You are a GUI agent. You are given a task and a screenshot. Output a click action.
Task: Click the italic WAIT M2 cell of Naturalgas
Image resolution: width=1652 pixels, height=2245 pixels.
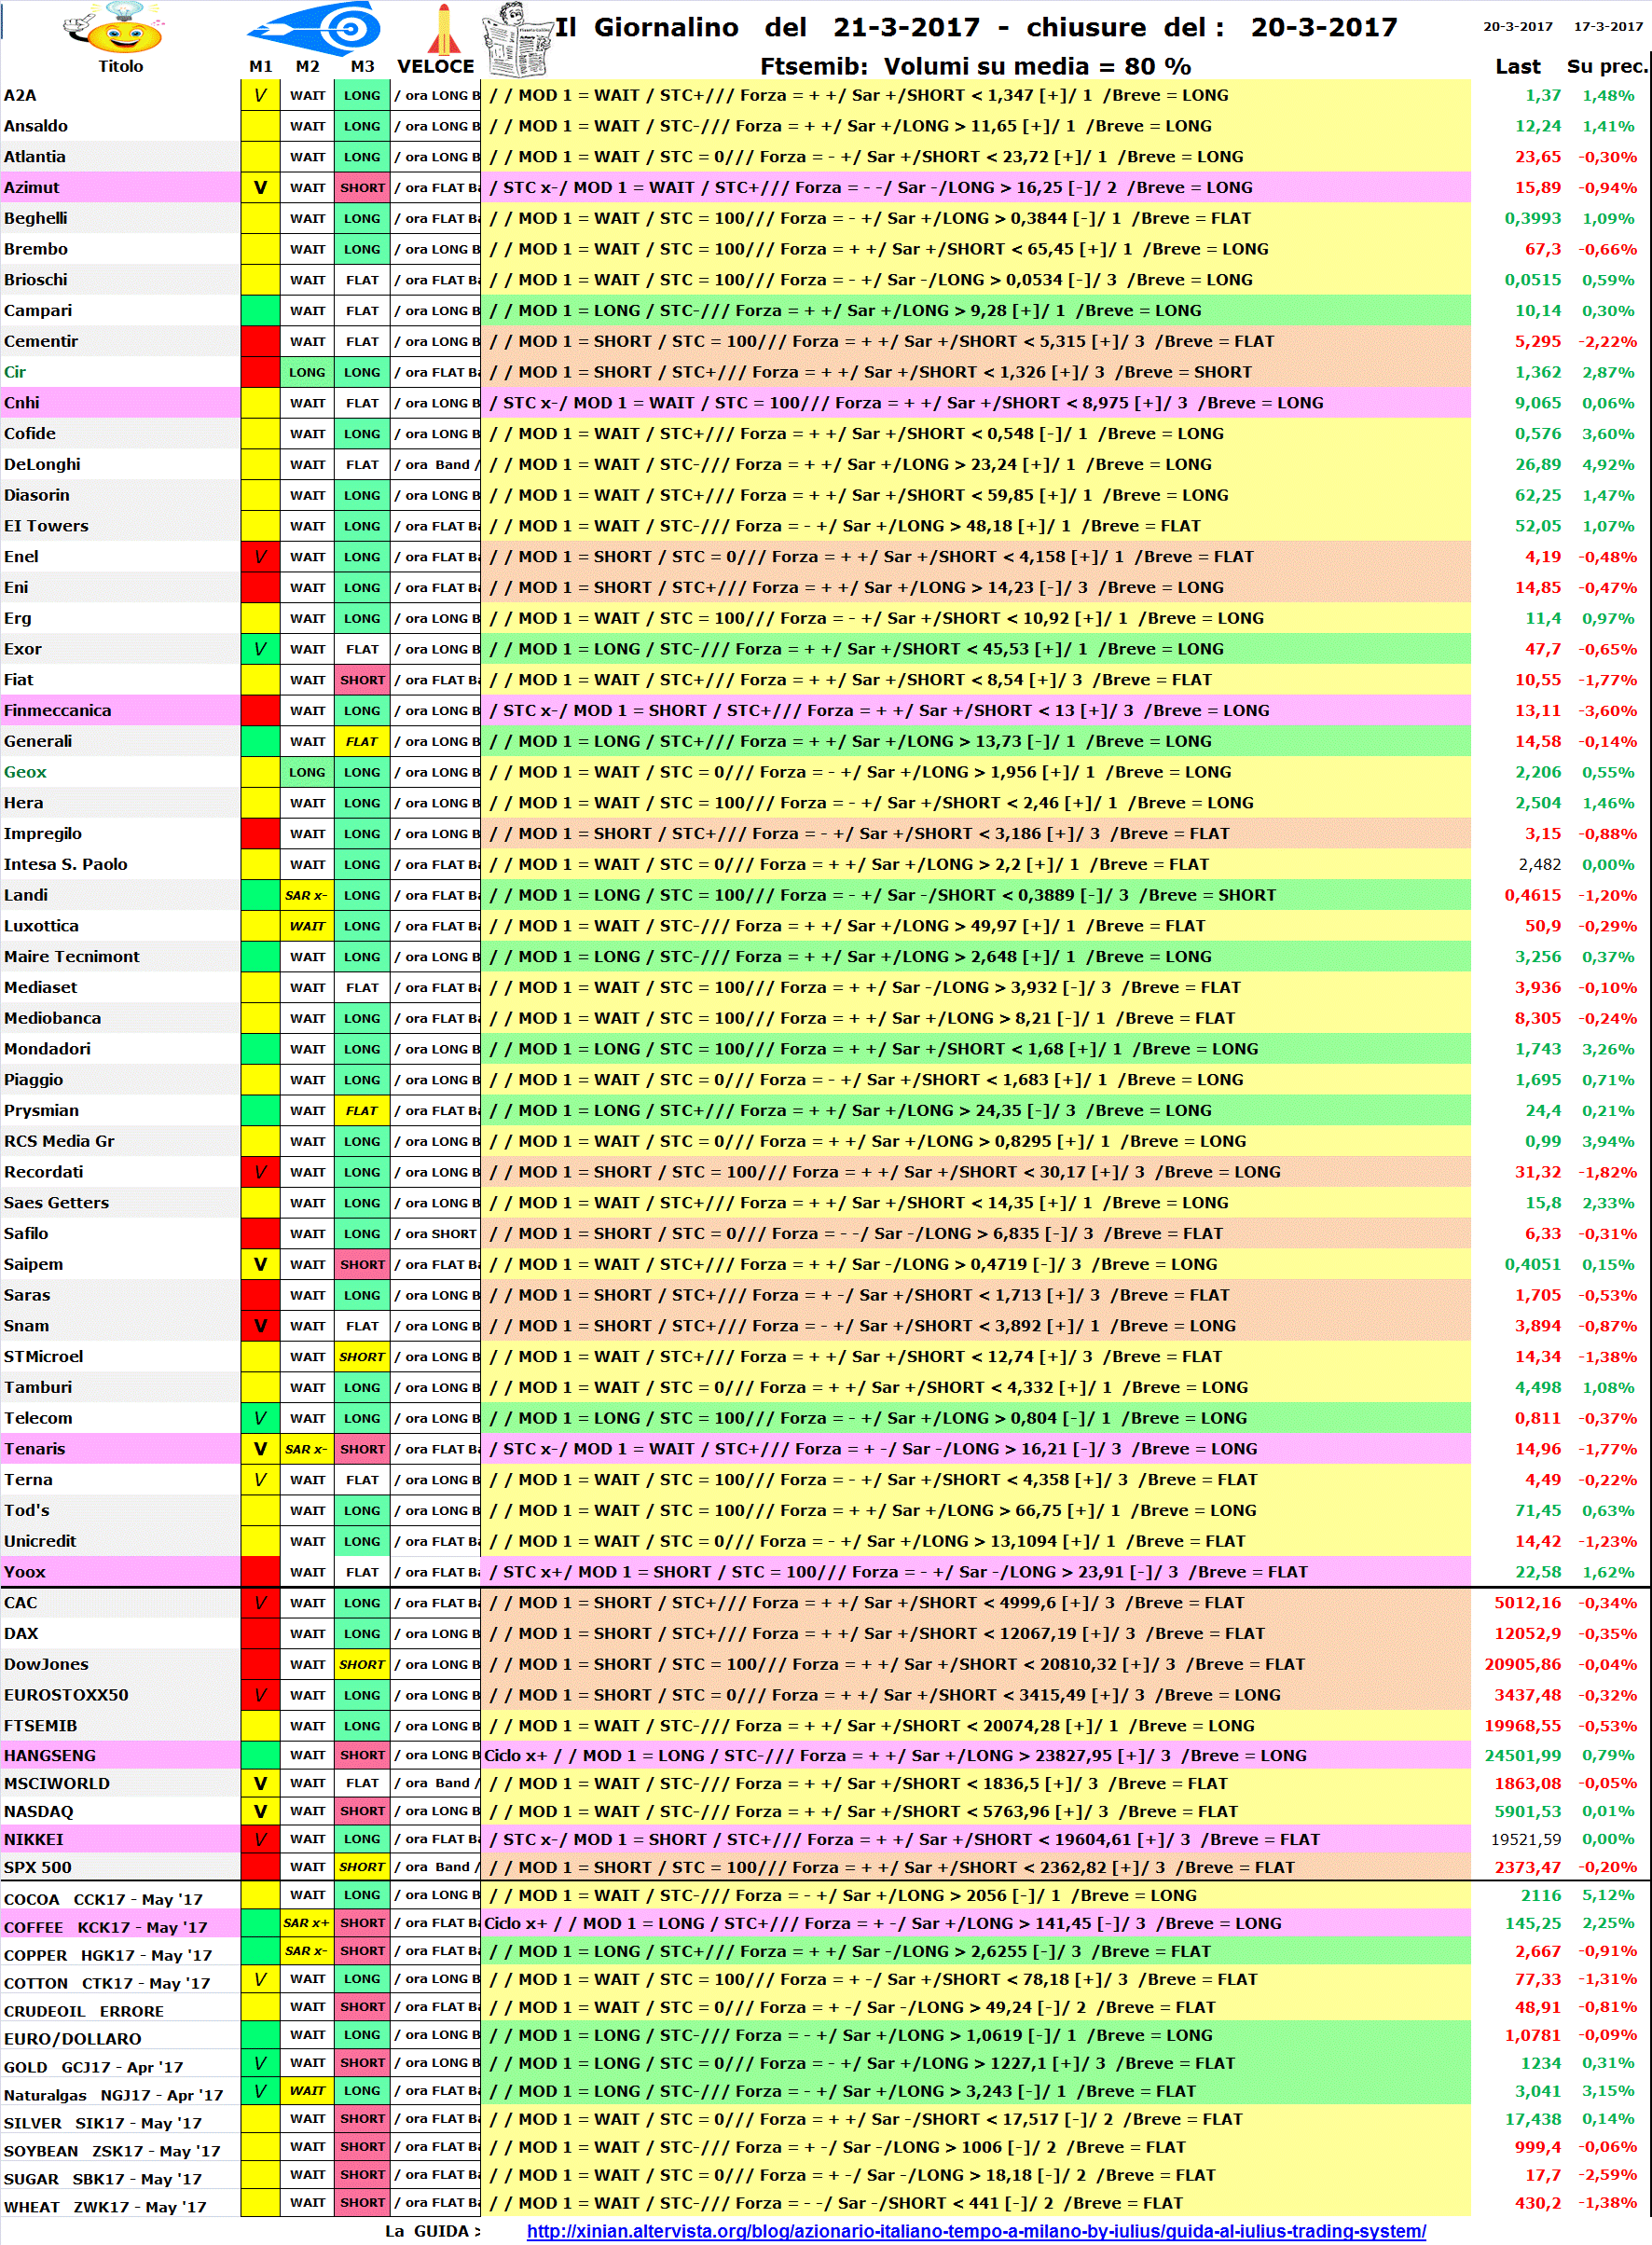click(x=307, y=2091)
